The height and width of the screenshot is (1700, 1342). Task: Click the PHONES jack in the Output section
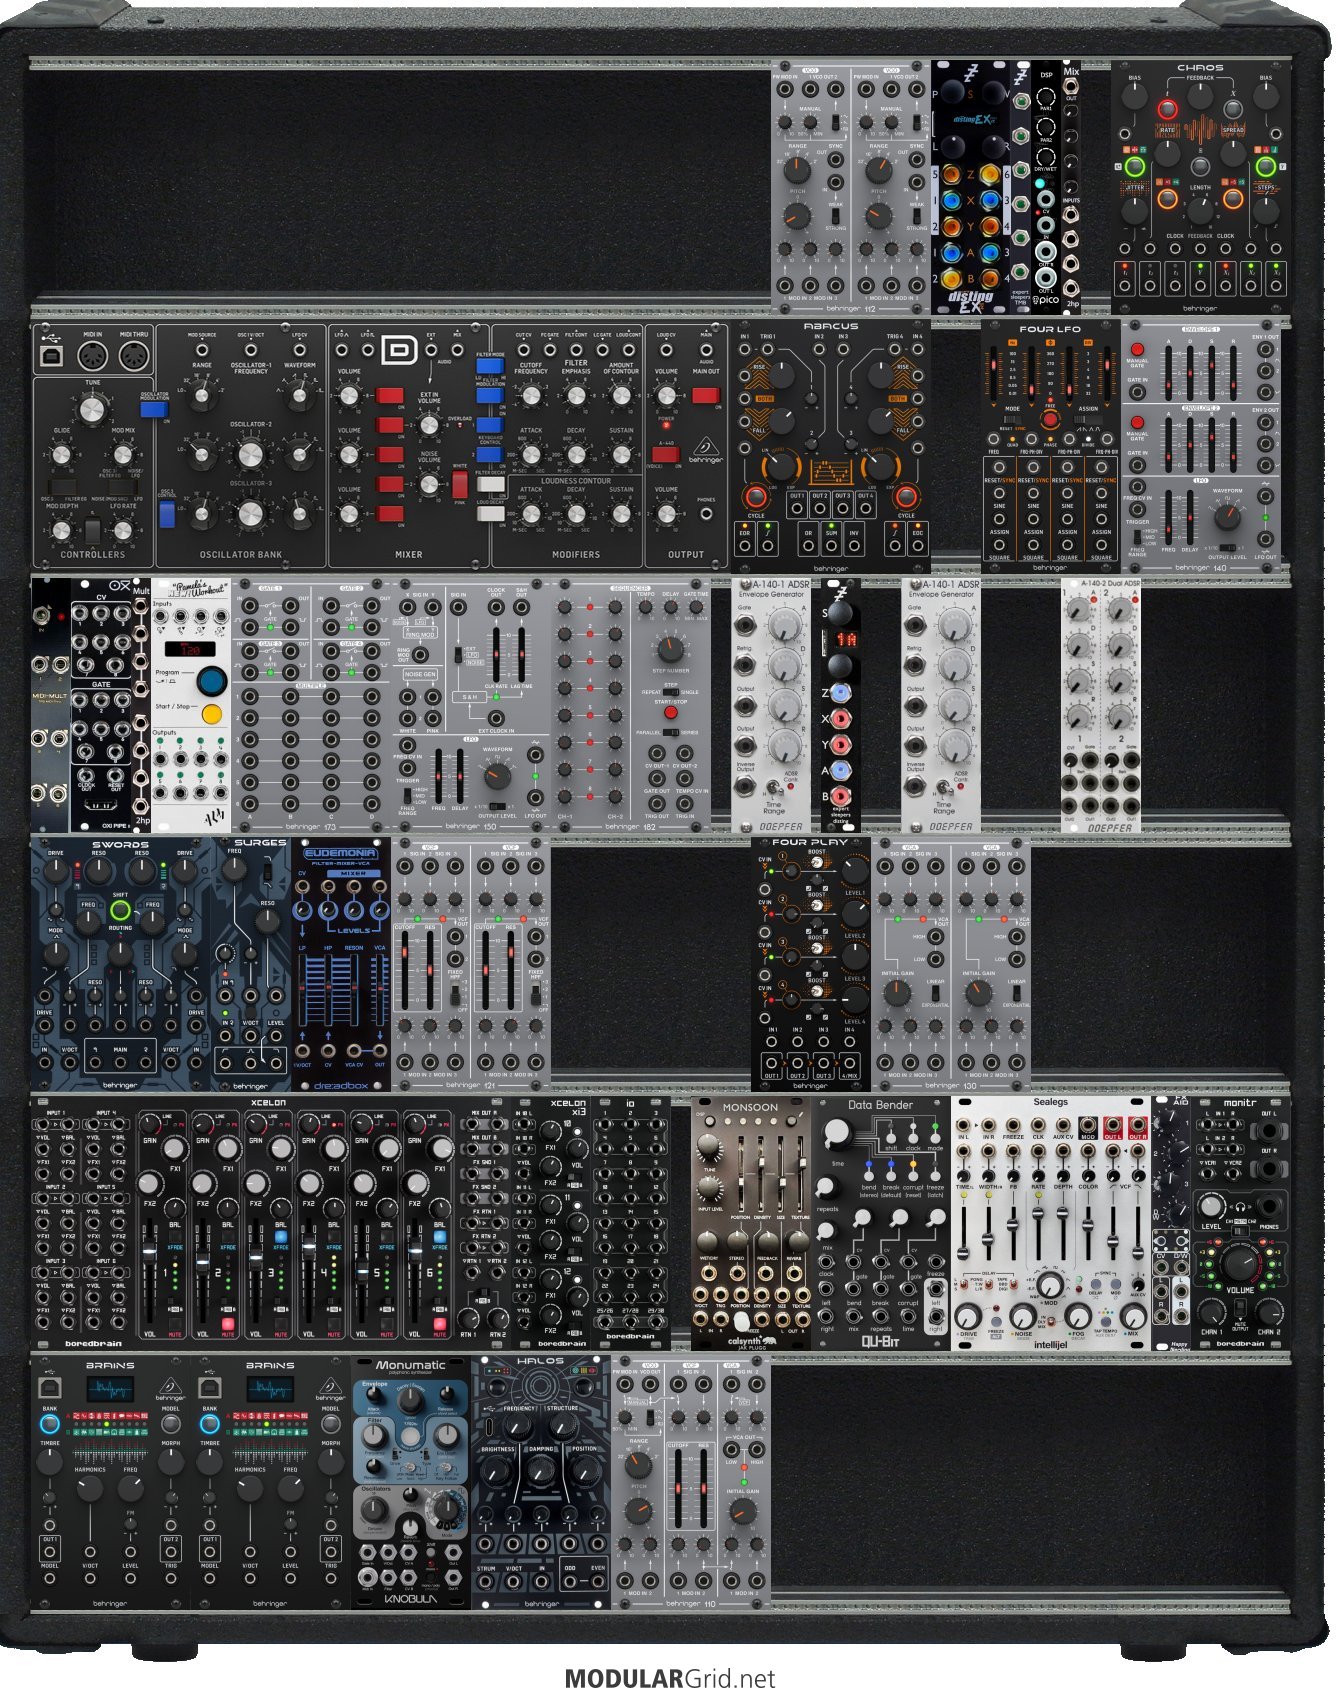click(x=706, y=514)
